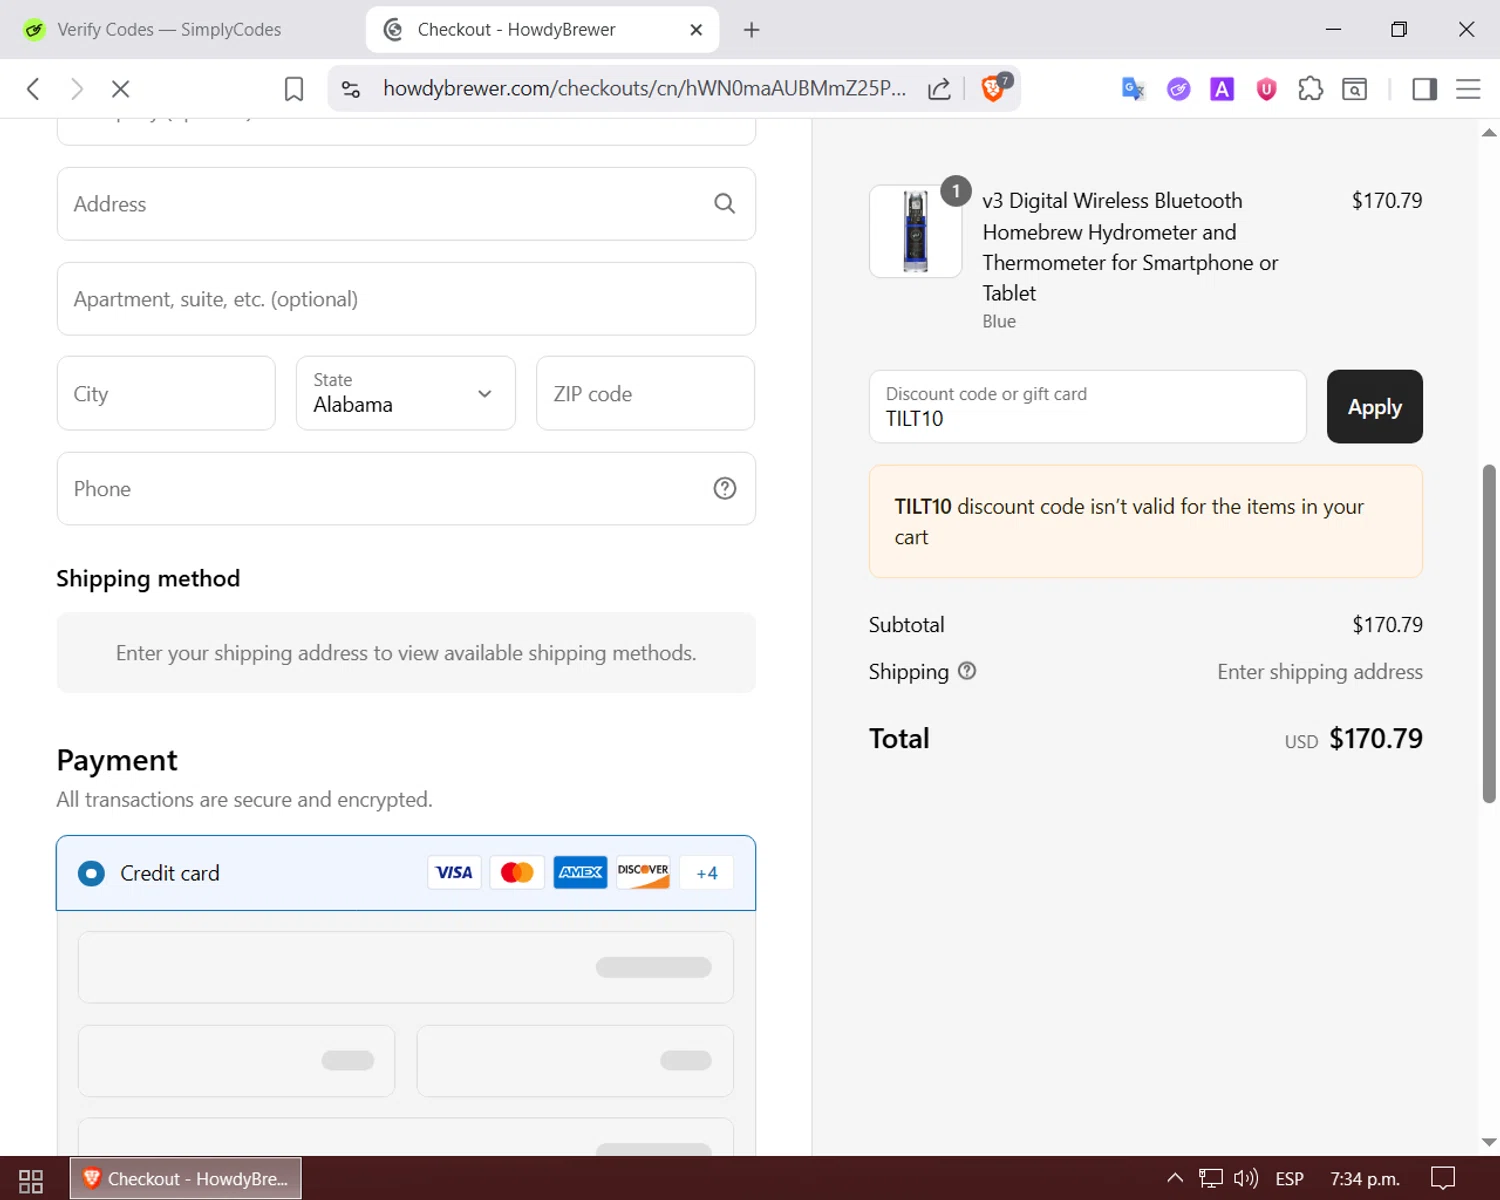Open the extensions puzzle-piece menu

[1310, 89]
